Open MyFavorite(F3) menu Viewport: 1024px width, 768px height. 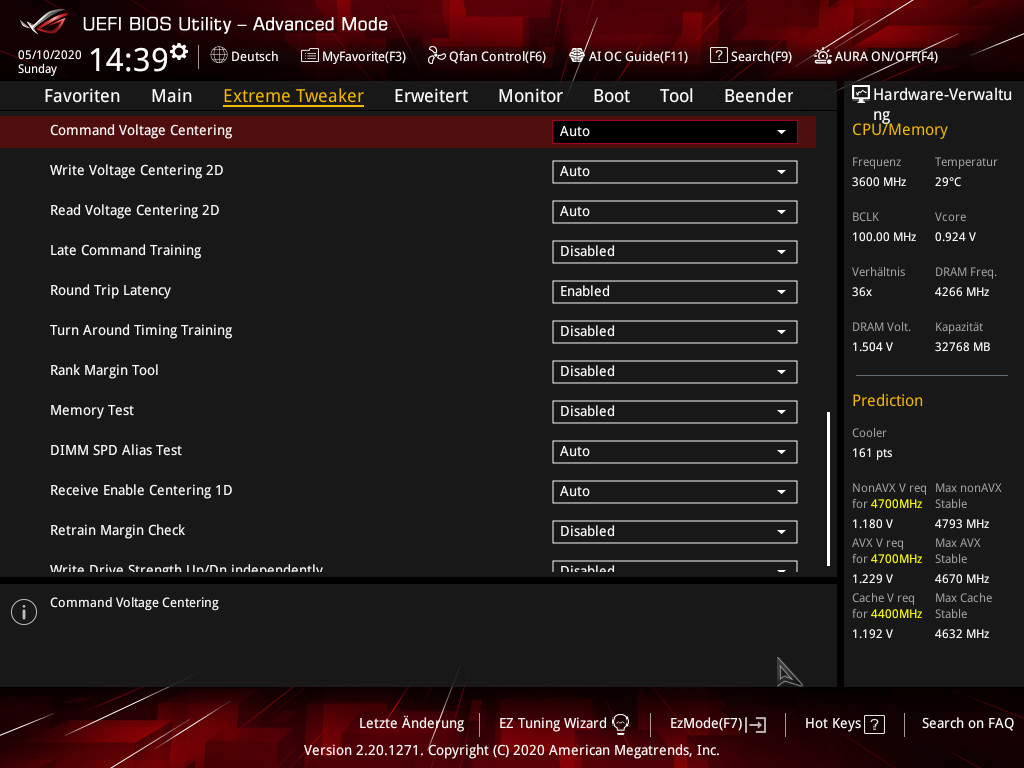[353, 56]
